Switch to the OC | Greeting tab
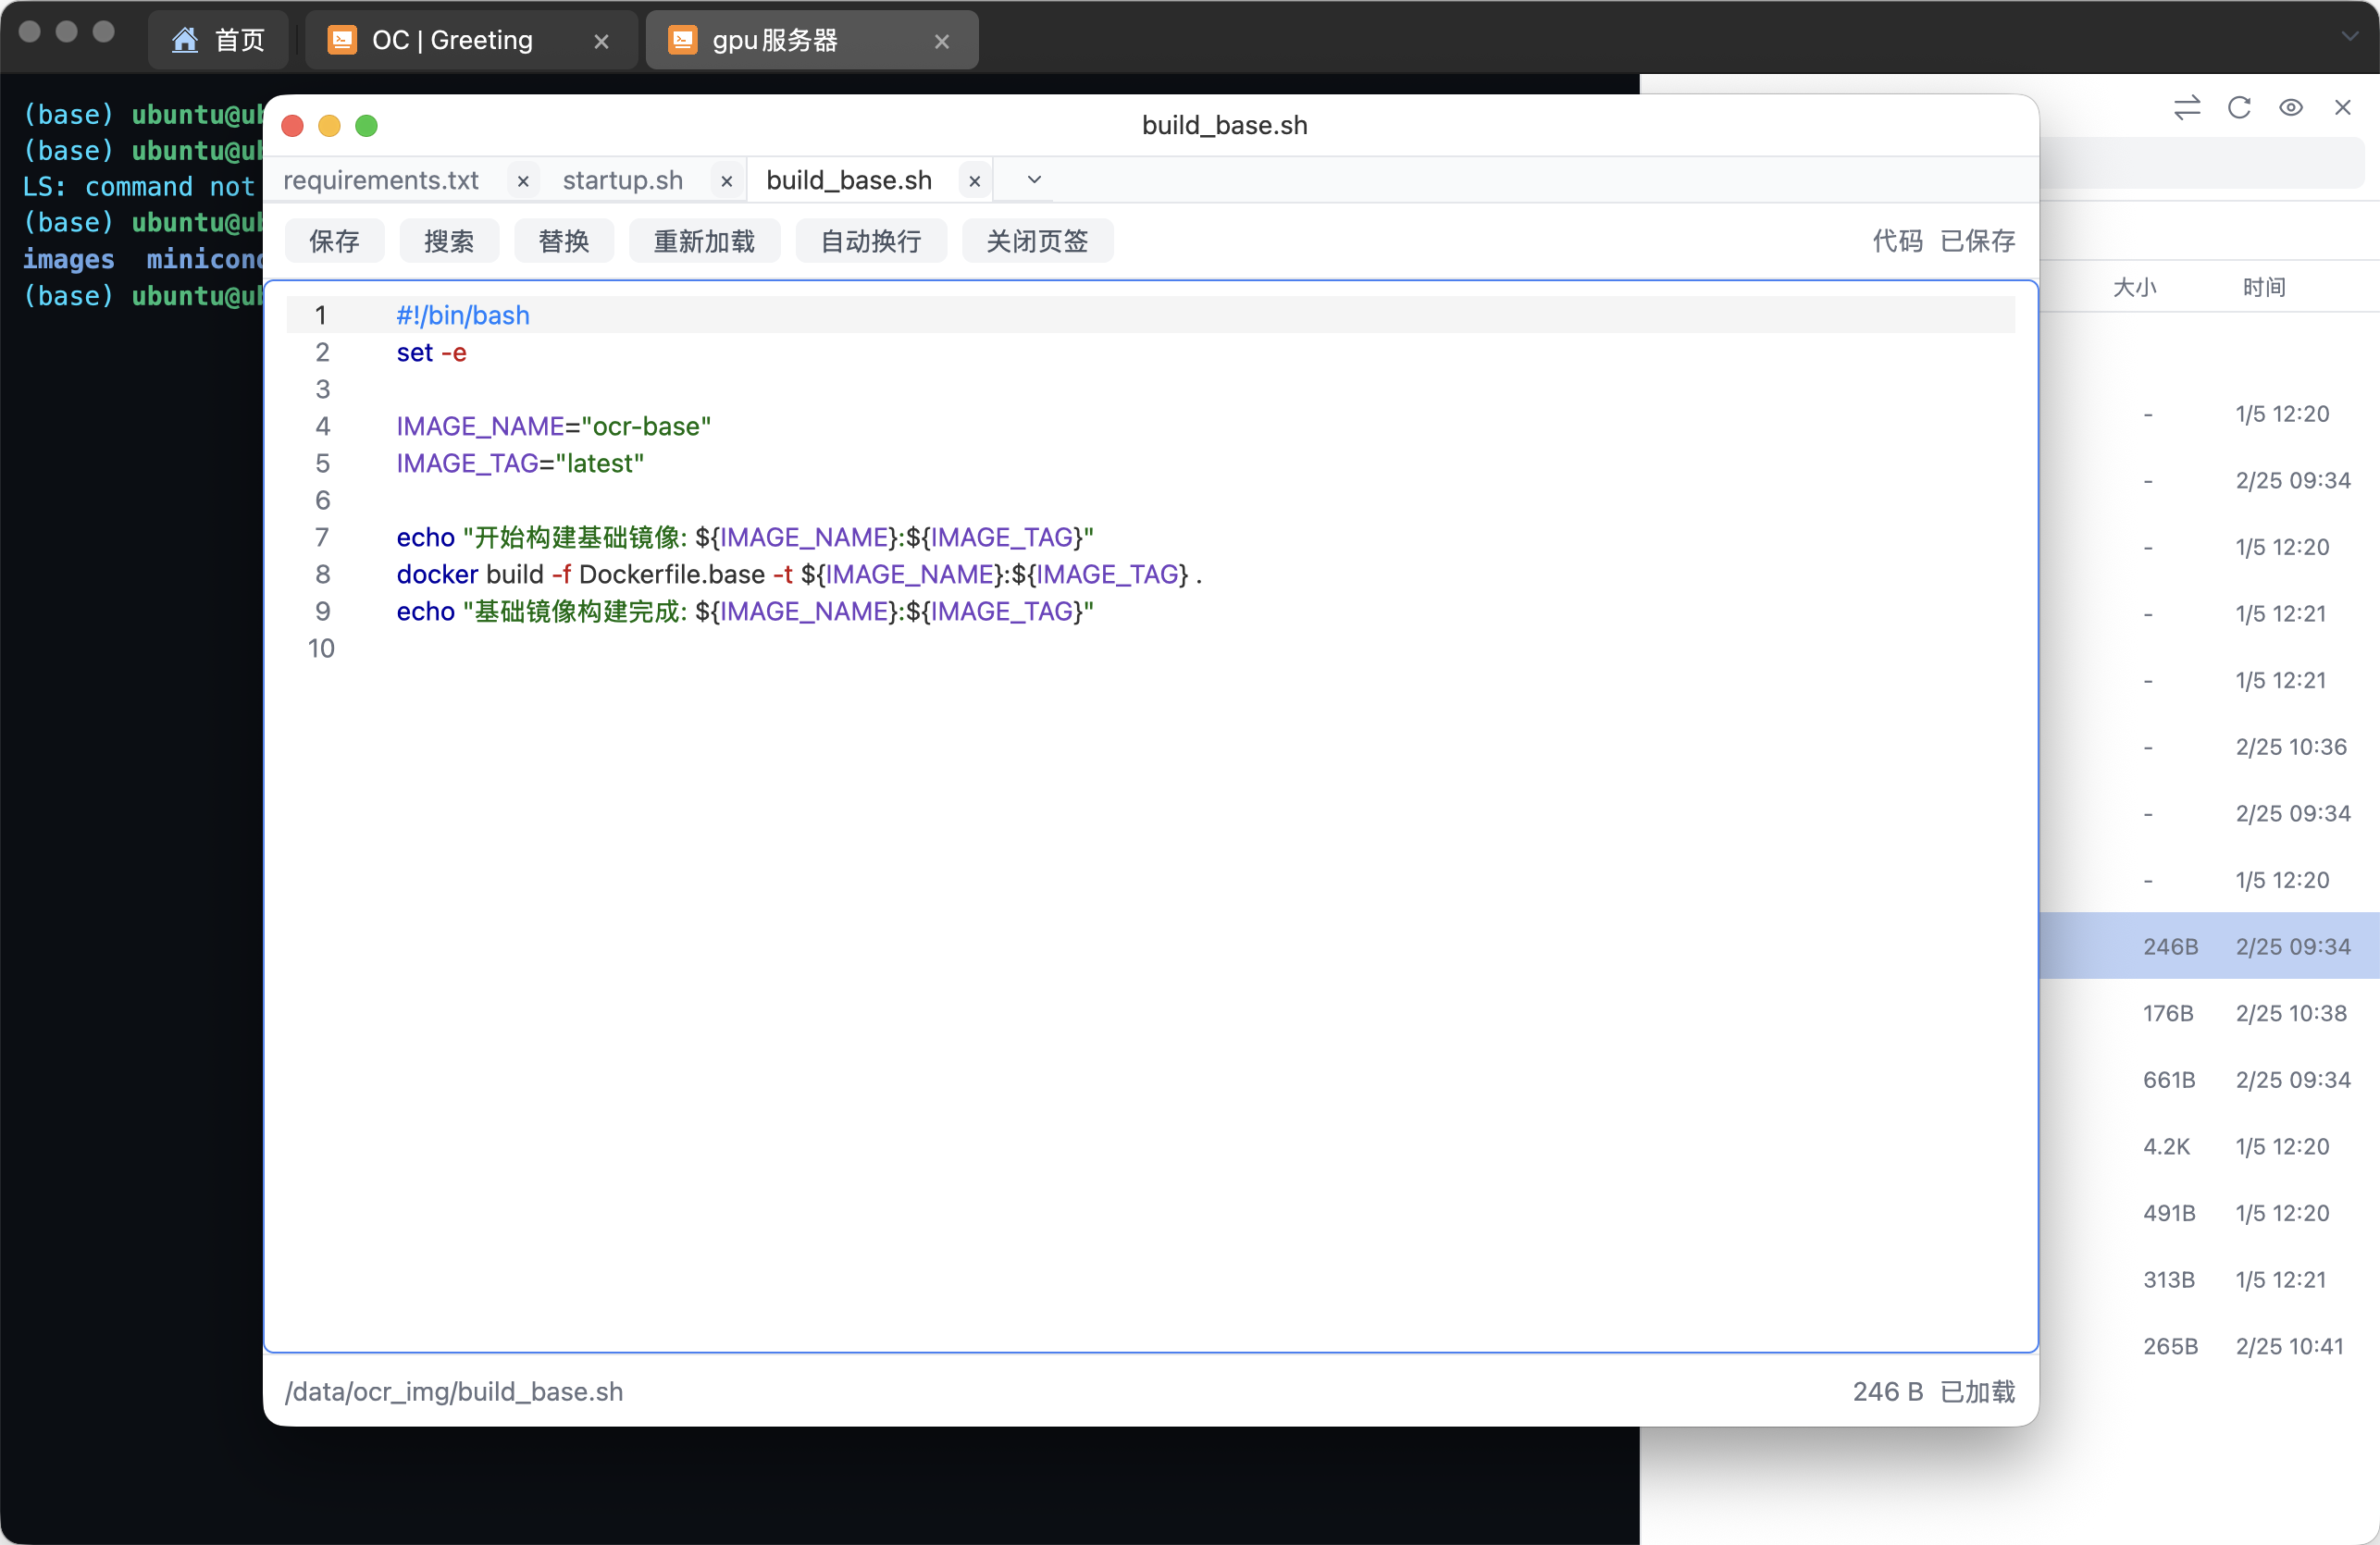This screenshot has height=1545, width=2380. point(471,40)
